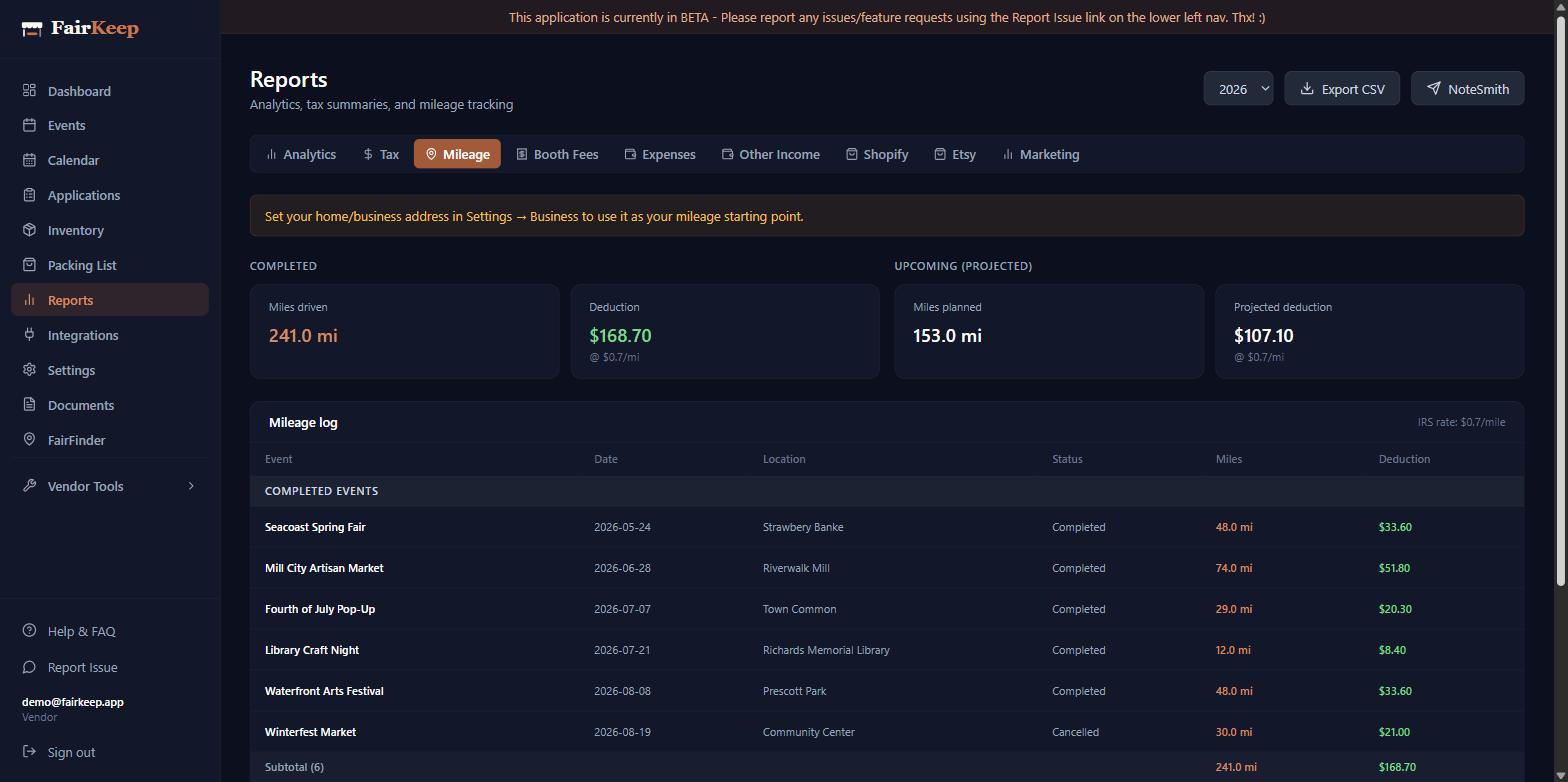The width and height of the screenshot is (1568, 782).
Task: Click the active Mileage tab
Action: (457, 154)
